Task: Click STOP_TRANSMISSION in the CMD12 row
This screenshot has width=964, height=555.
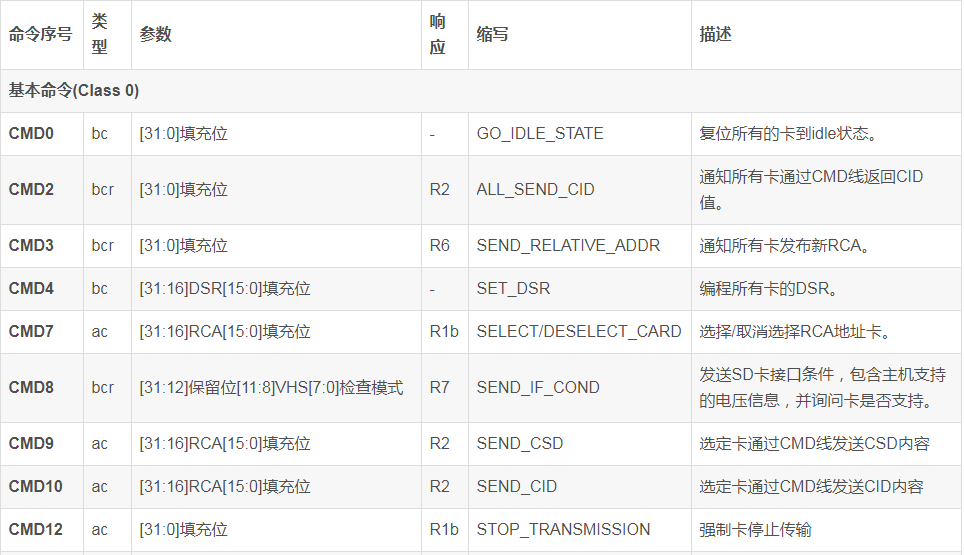Action: click(x=563, y=529)
